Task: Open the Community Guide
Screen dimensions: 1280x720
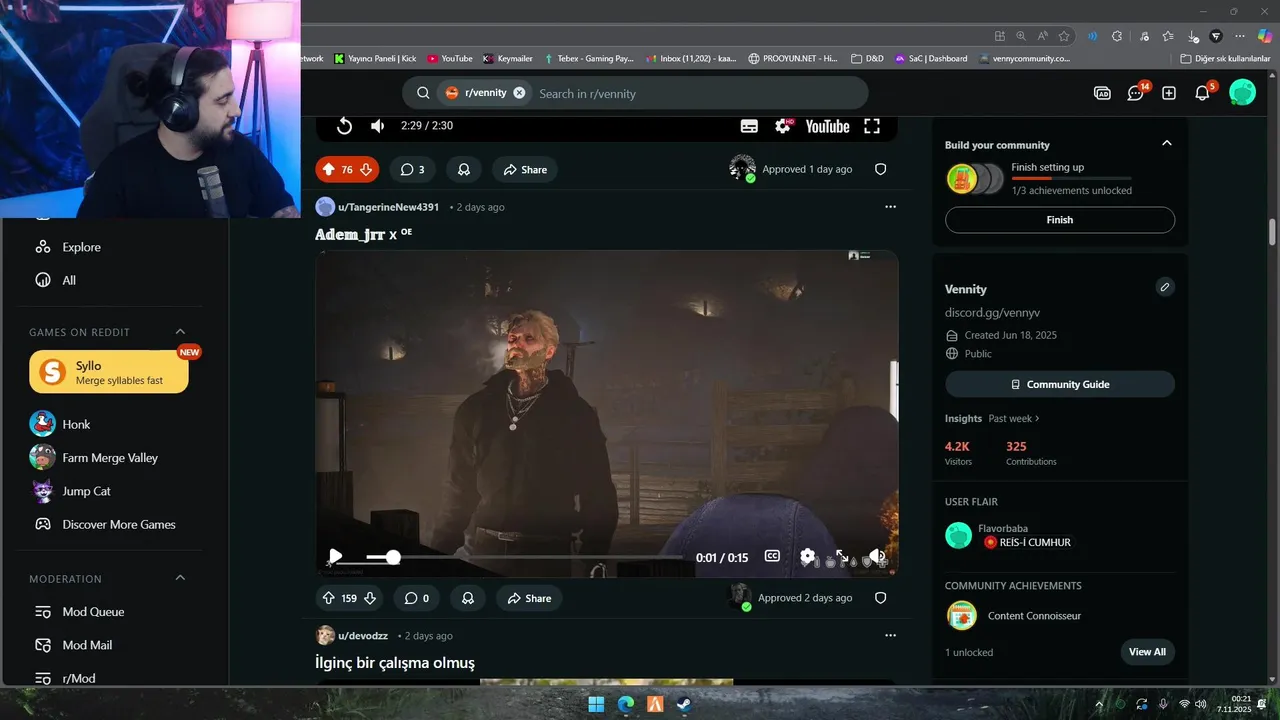Action: tap(1060, 384)
